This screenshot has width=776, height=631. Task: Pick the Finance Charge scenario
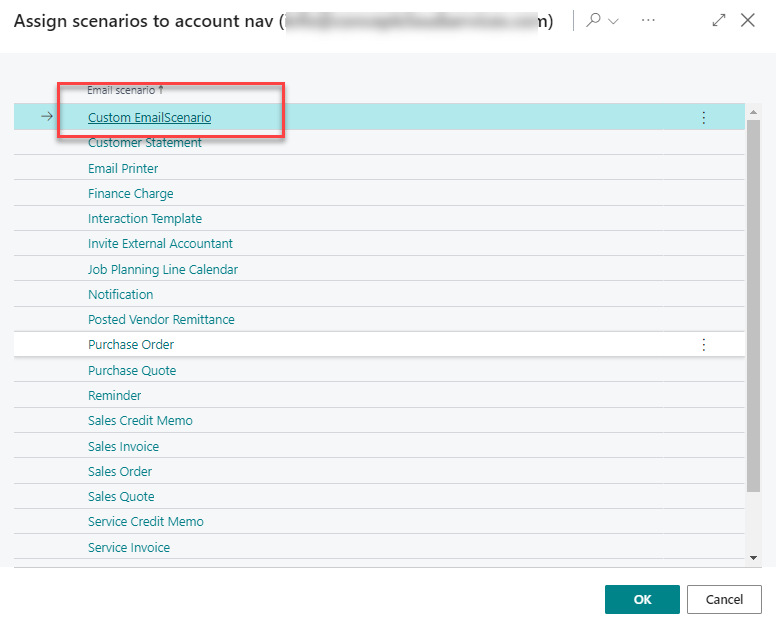(x=131, y=194)
